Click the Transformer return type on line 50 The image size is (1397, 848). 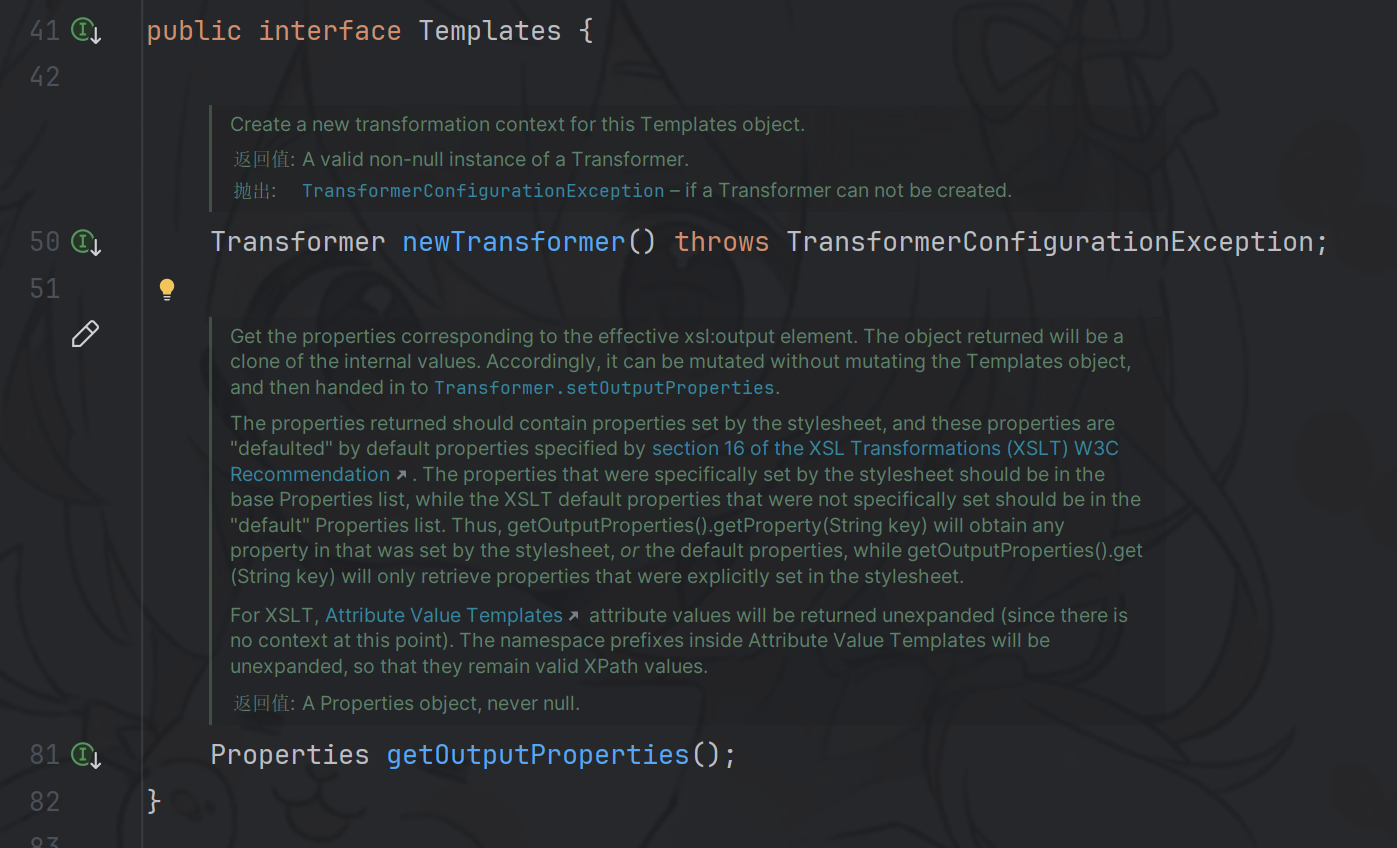click(297, 242)
